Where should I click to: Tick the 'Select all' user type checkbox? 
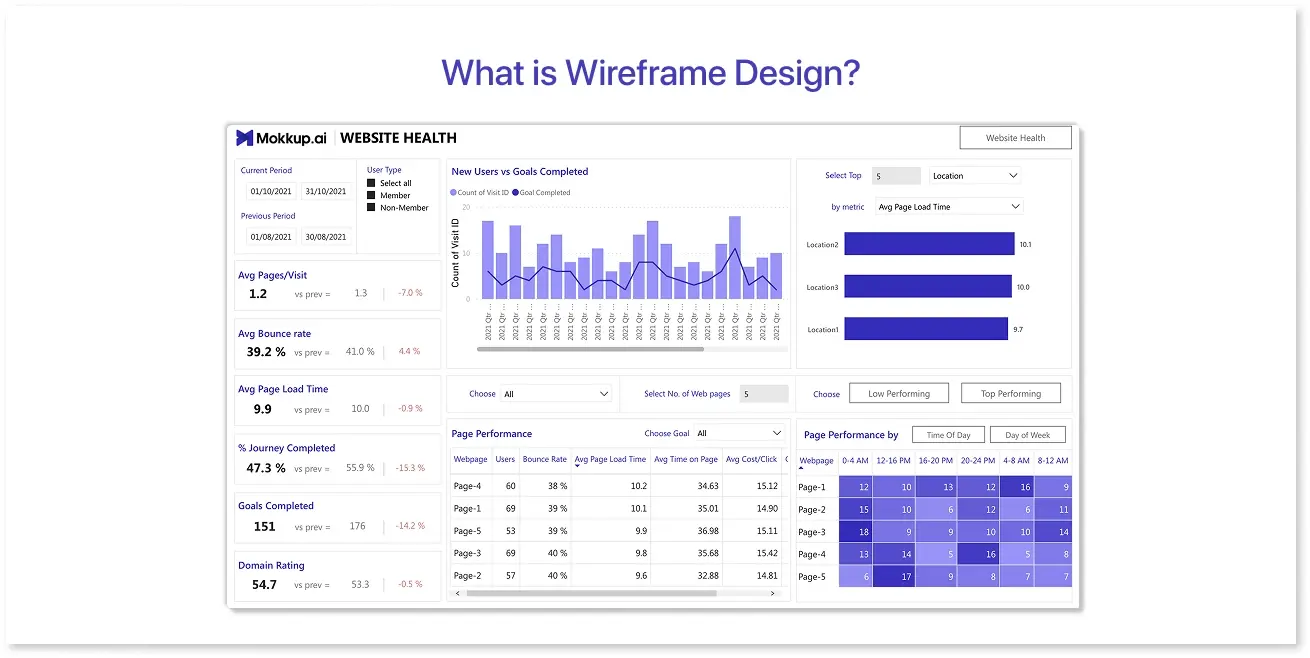371,183
